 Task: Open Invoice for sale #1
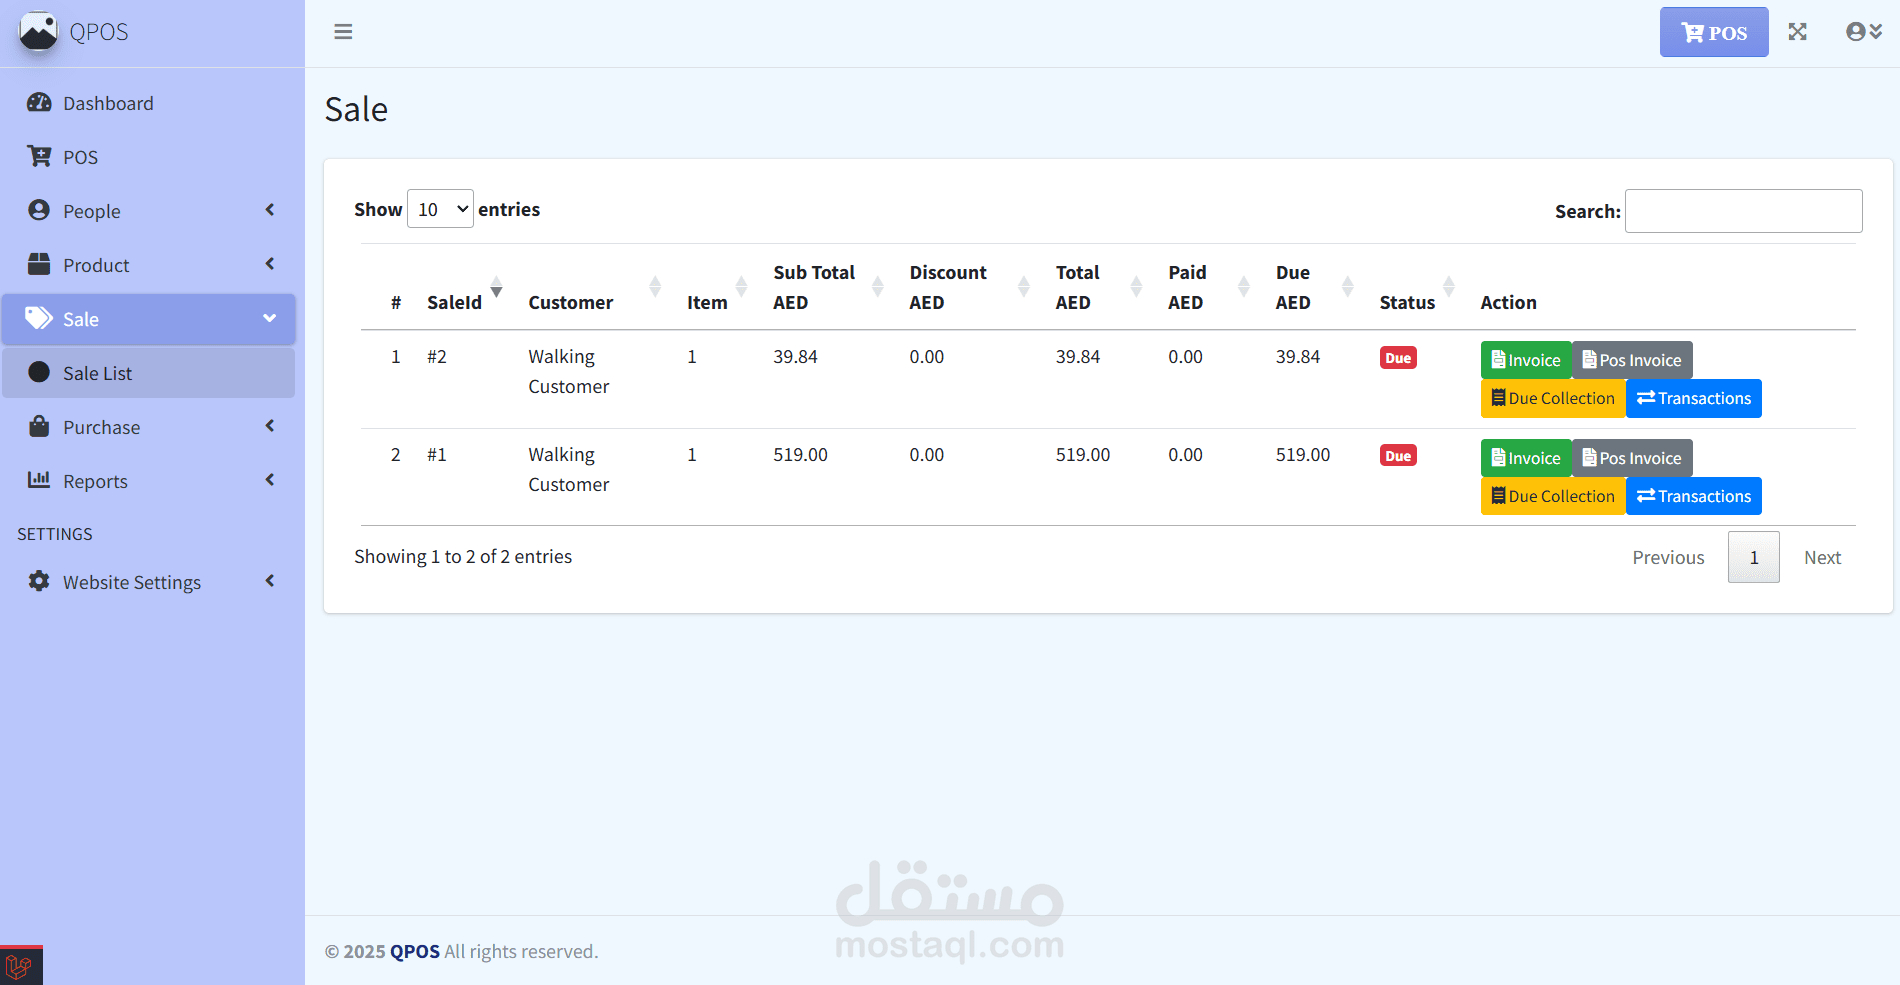click(x=1526, y=458)
